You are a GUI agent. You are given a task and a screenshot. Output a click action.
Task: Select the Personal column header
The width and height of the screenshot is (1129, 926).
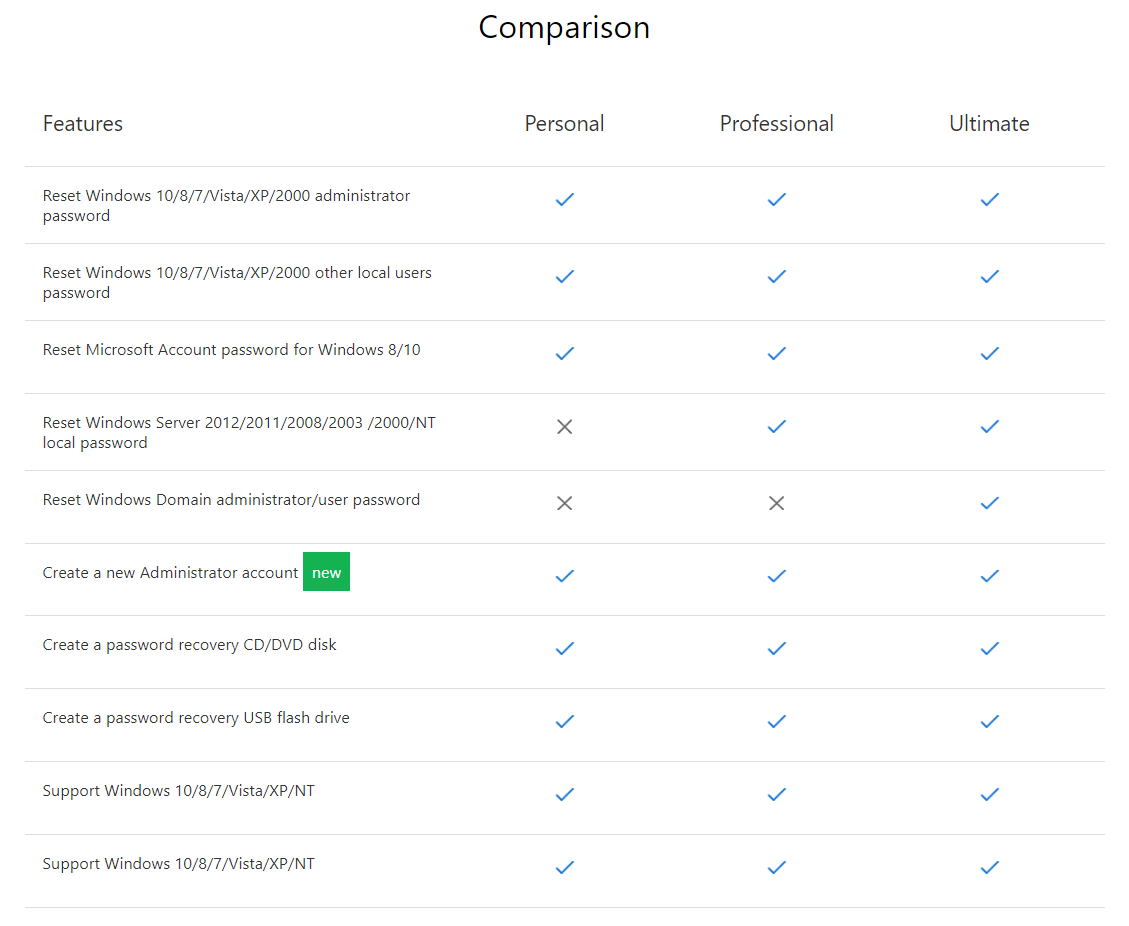tap(564, 124)
